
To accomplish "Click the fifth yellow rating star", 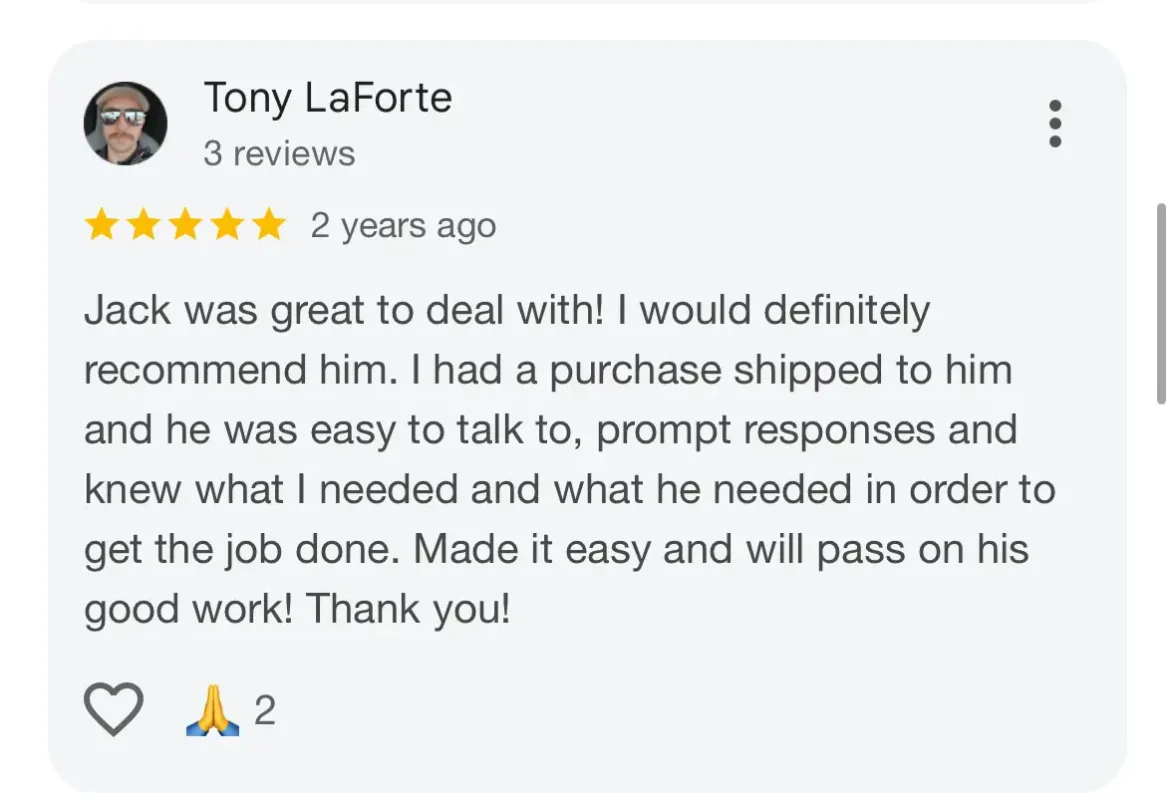I will click(x=268, y=226).
